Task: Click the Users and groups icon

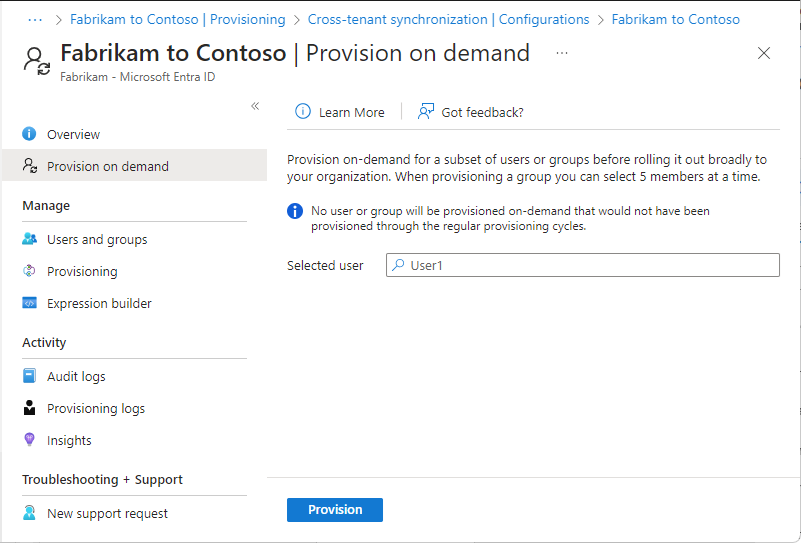Action: 29,239
